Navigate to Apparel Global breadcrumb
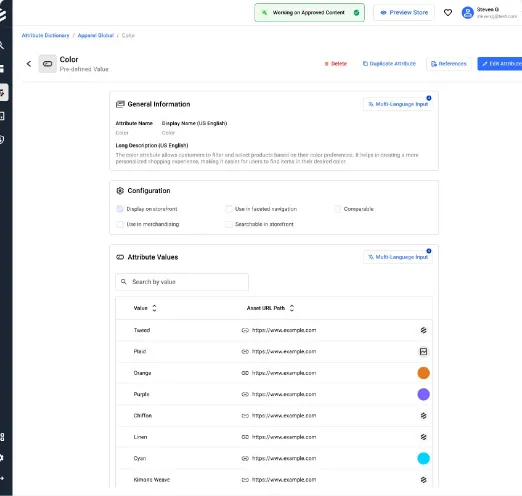This screenshot has height=496, width=522. [x=96, y=35]
